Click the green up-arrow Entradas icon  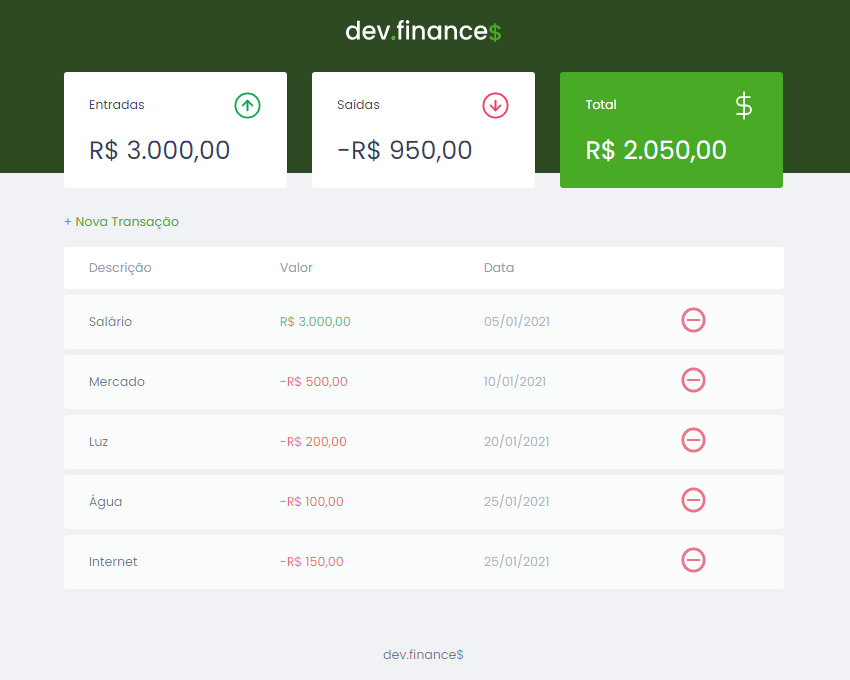(247, 105)
